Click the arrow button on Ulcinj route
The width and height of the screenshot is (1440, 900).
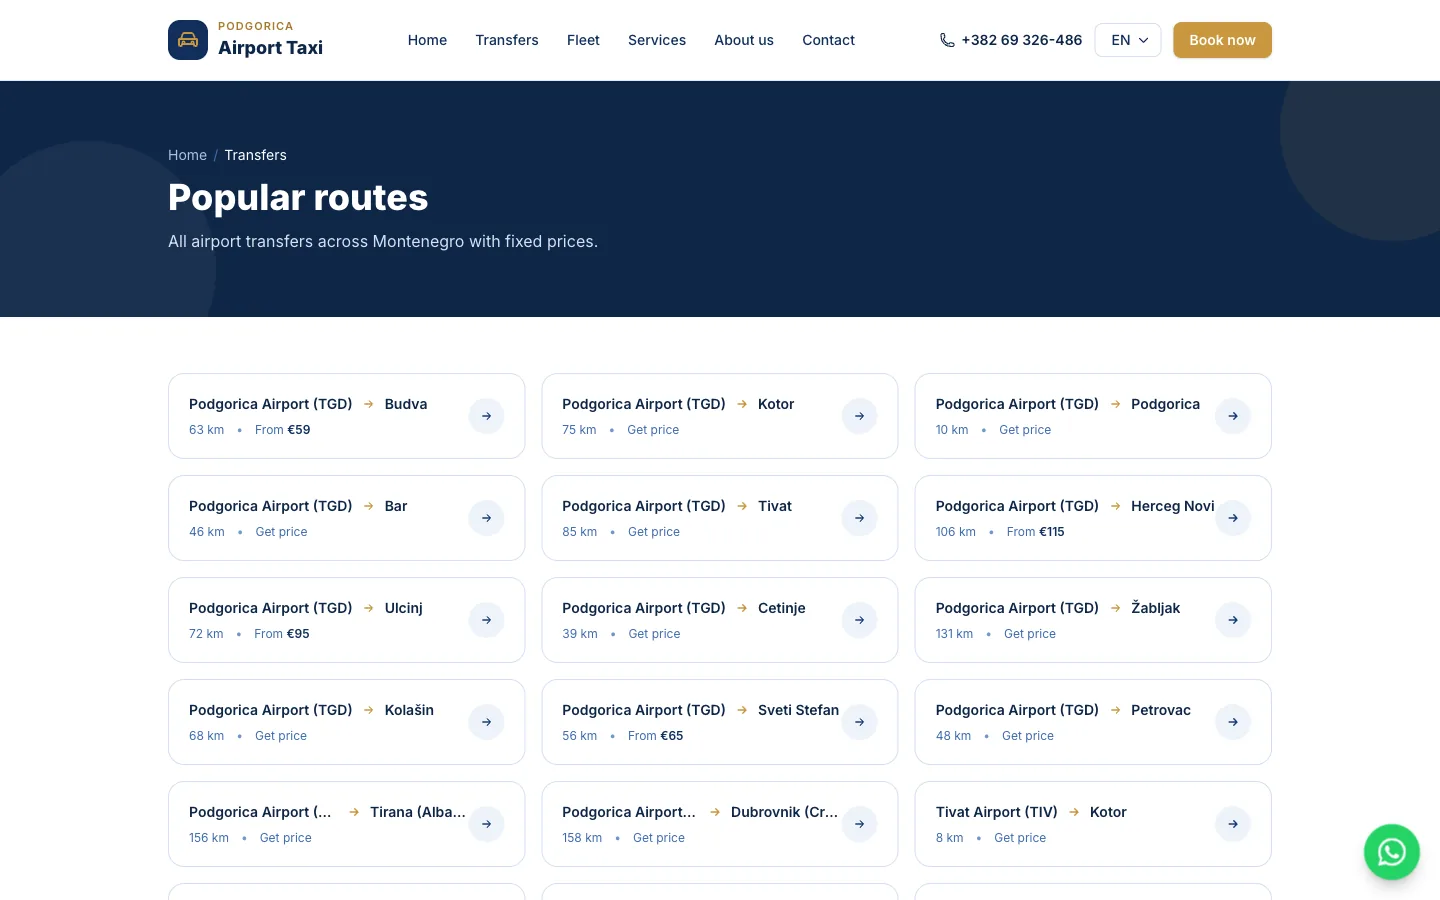[486, 620]
